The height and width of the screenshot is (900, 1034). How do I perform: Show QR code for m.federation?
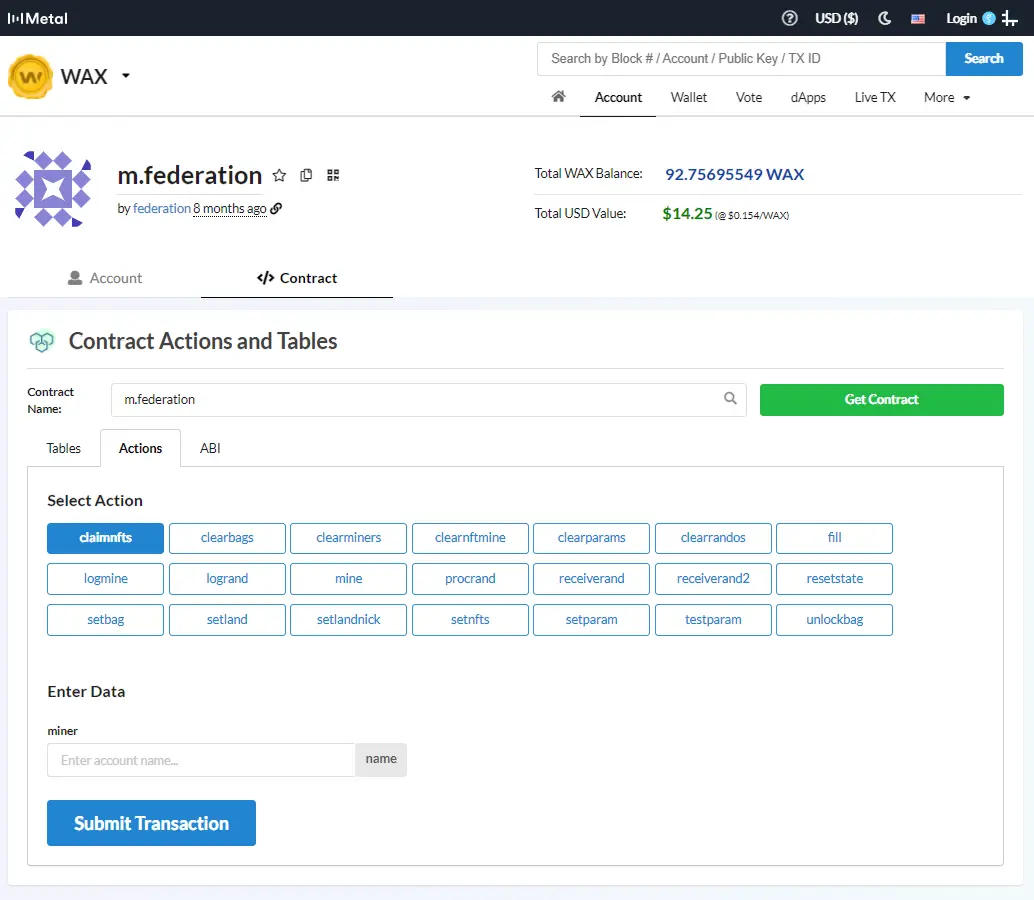[x=333, y=175]
